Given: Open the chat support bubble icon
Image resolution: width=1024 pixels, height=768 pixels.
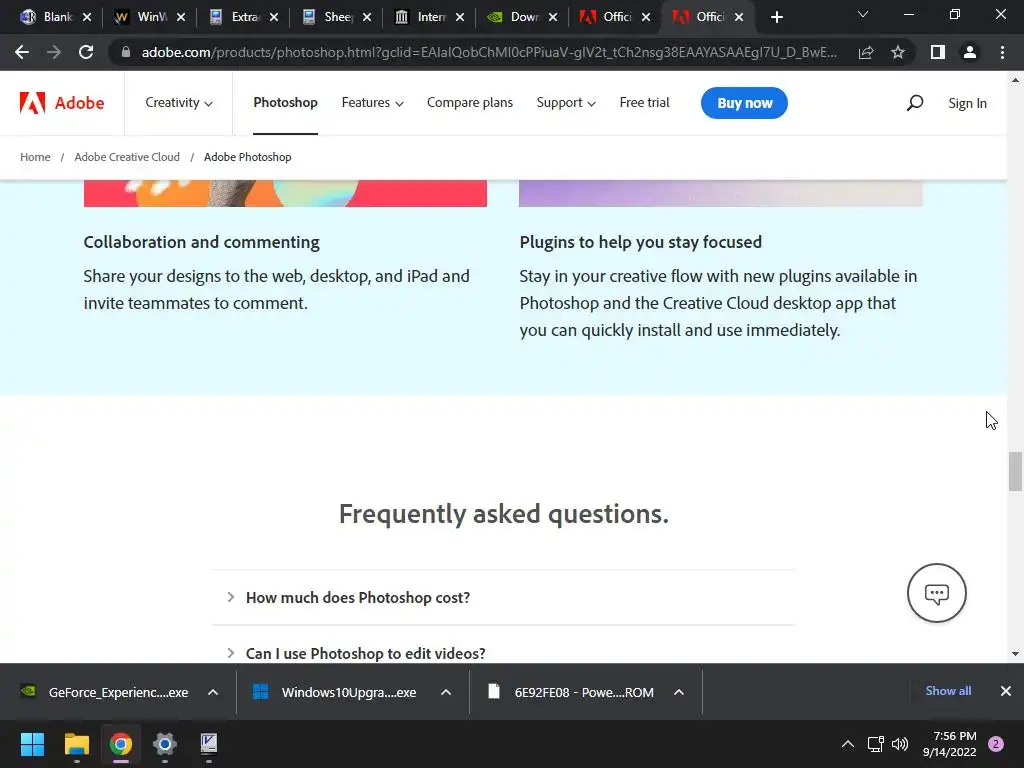Looking at the screenshot, I should 936,593.
